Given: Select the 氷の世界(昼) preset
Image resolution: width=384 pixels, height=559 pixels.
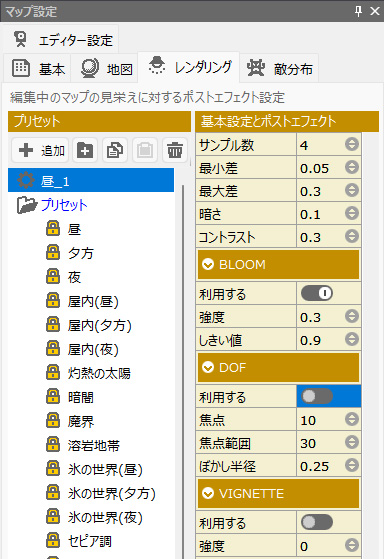Looking at the screenshot, I should tap(105, 470).
